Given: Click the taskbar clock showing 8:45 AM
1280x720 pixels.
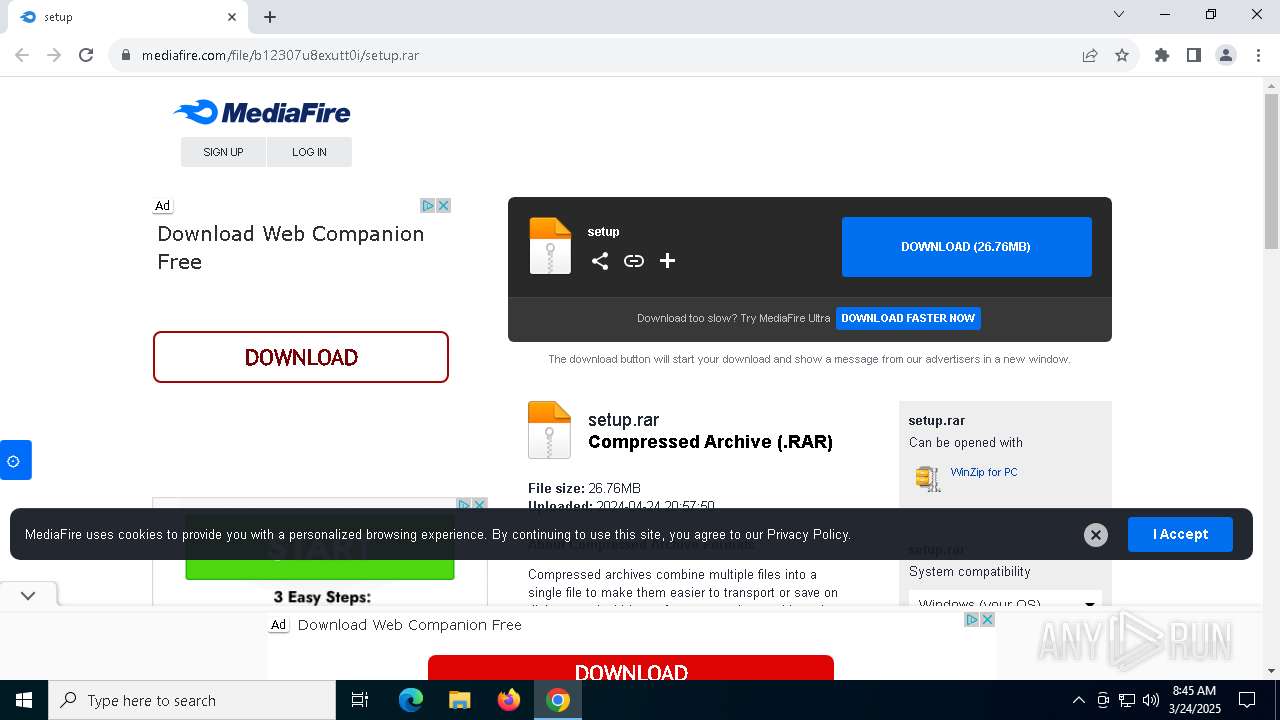Looking at the screenshot, I should 1194,700.
